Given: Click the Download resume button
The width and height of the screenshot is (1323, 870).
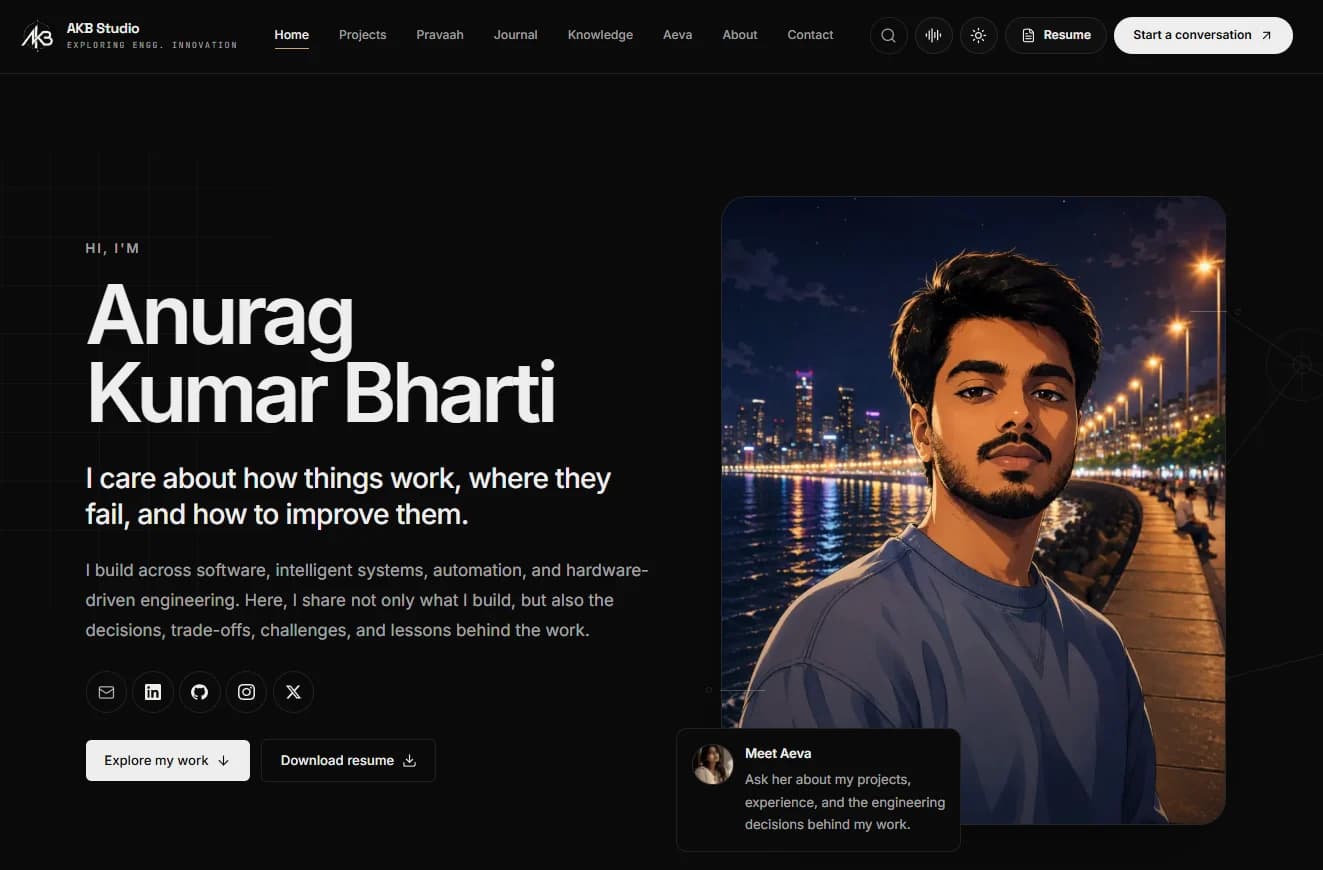Looking at the screenshot, I should [x=348, y=760].
